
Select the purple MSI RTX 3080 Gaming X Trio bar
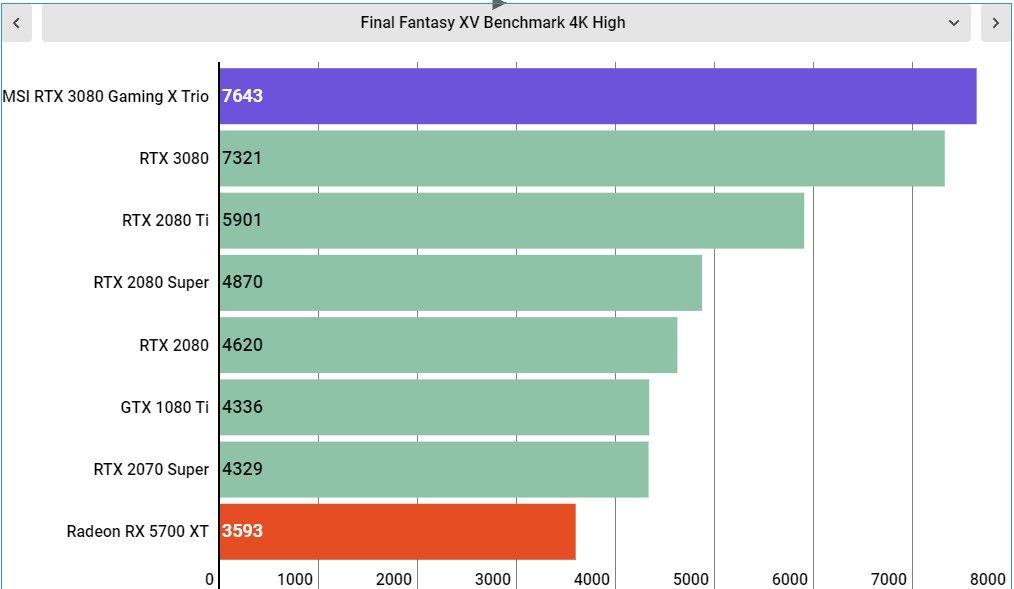(598, 96)
